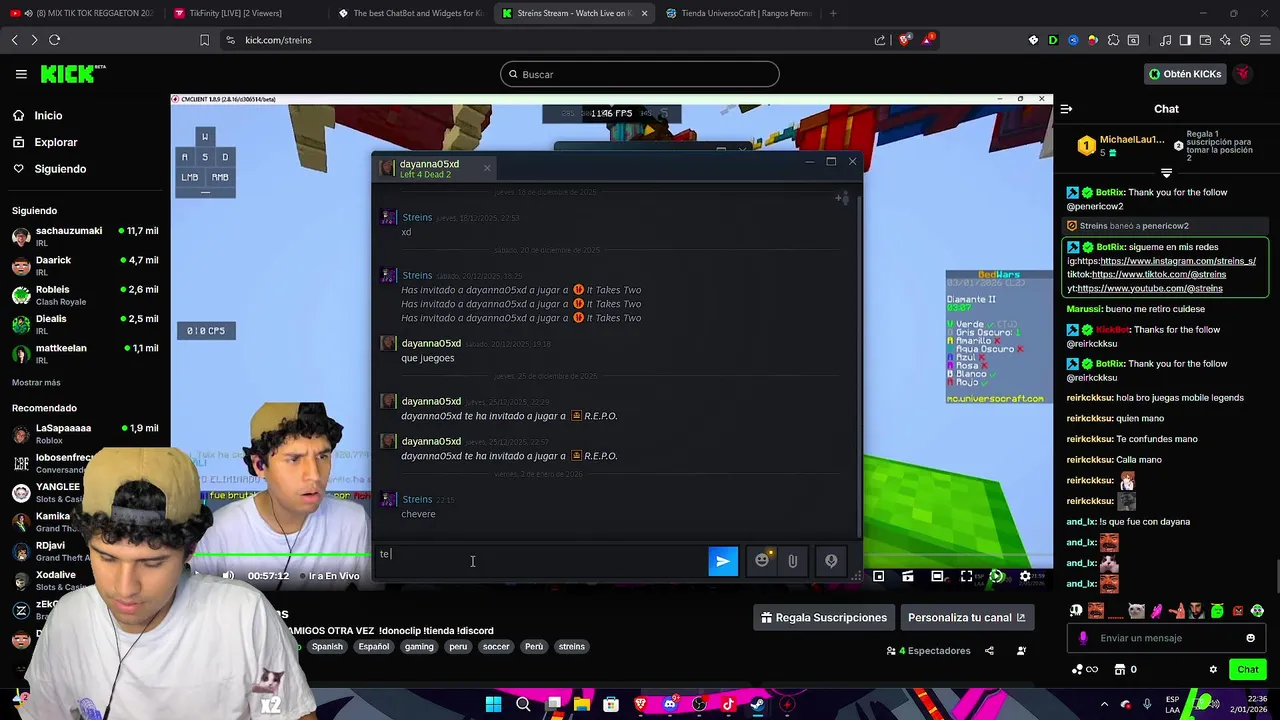Send the Steam chat message with arrow button
The width and height of the screenshot is (1280, 720).
723,561
